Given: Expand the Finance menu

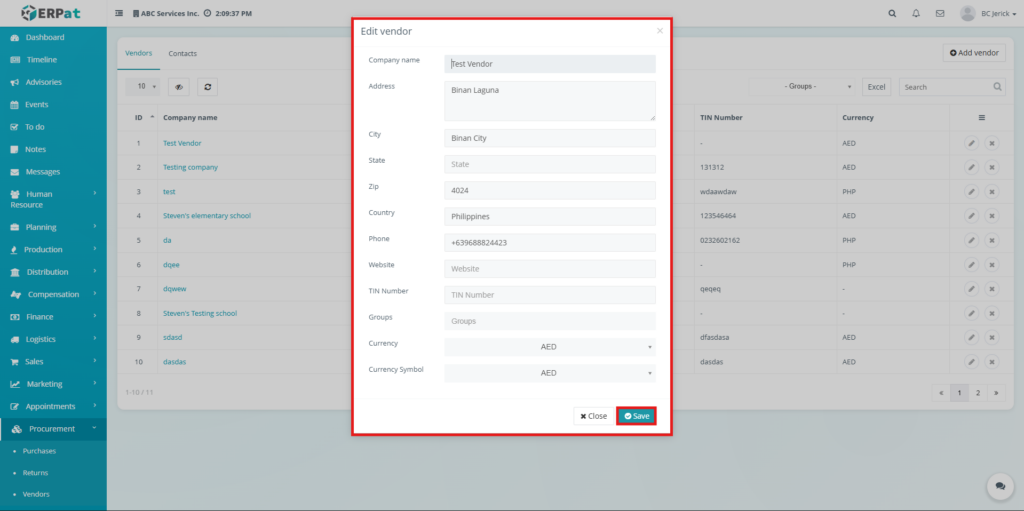Looking at the screenshot, I should coord(53,317).
